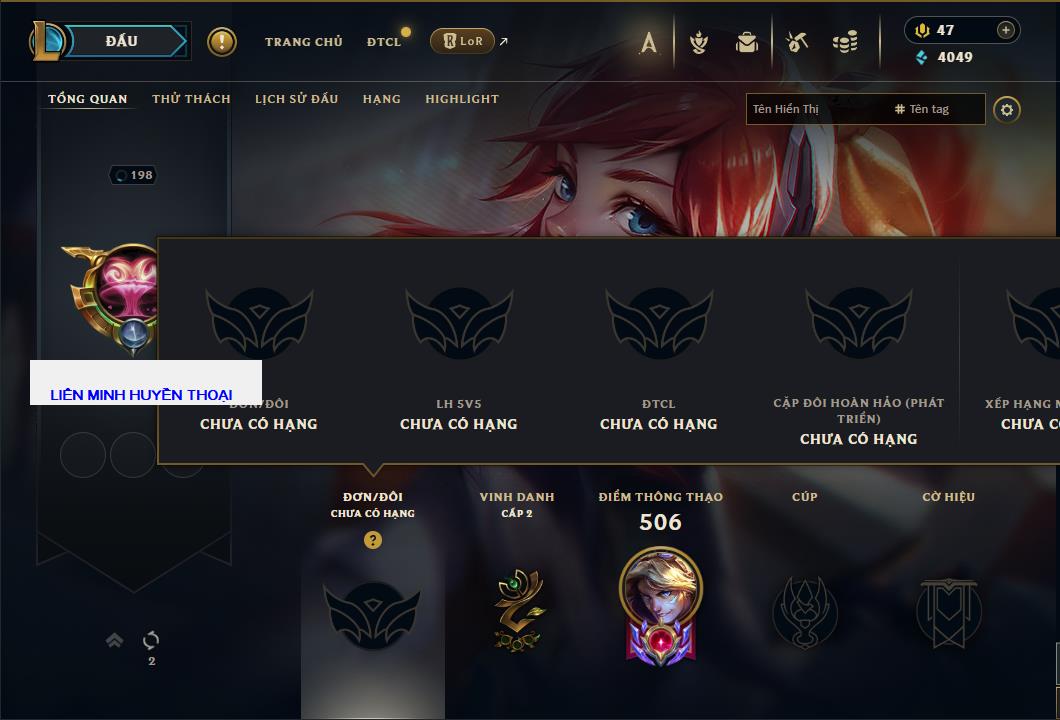Click the level-up chevron icon in banner
1060x720 pixels.
point(114,640)
